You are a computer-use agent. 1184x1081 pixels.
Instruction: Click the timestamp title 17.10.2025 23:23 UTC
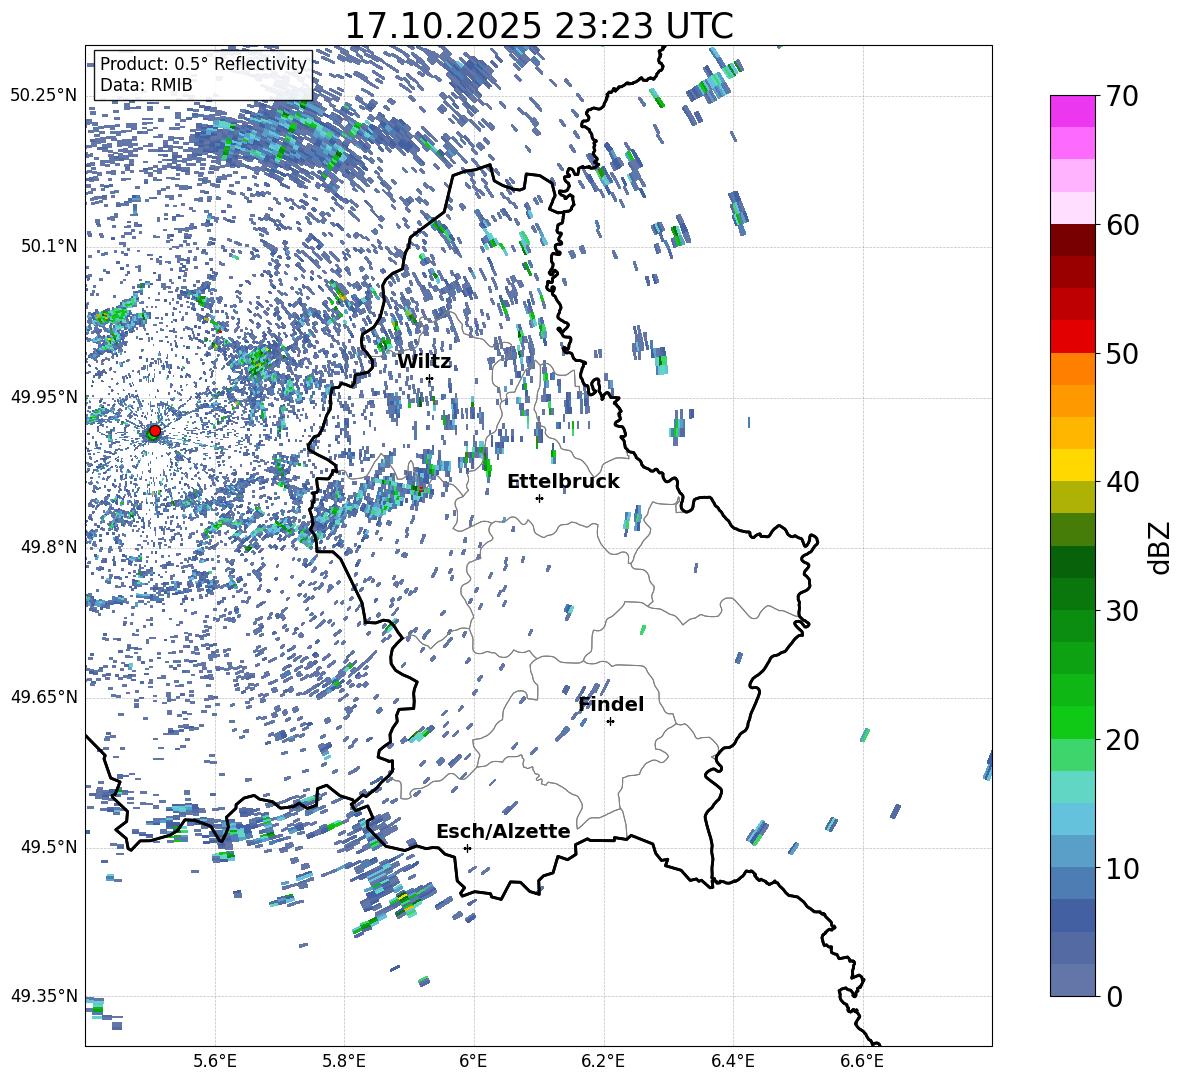pyautogui.click(x=539, y=26)
